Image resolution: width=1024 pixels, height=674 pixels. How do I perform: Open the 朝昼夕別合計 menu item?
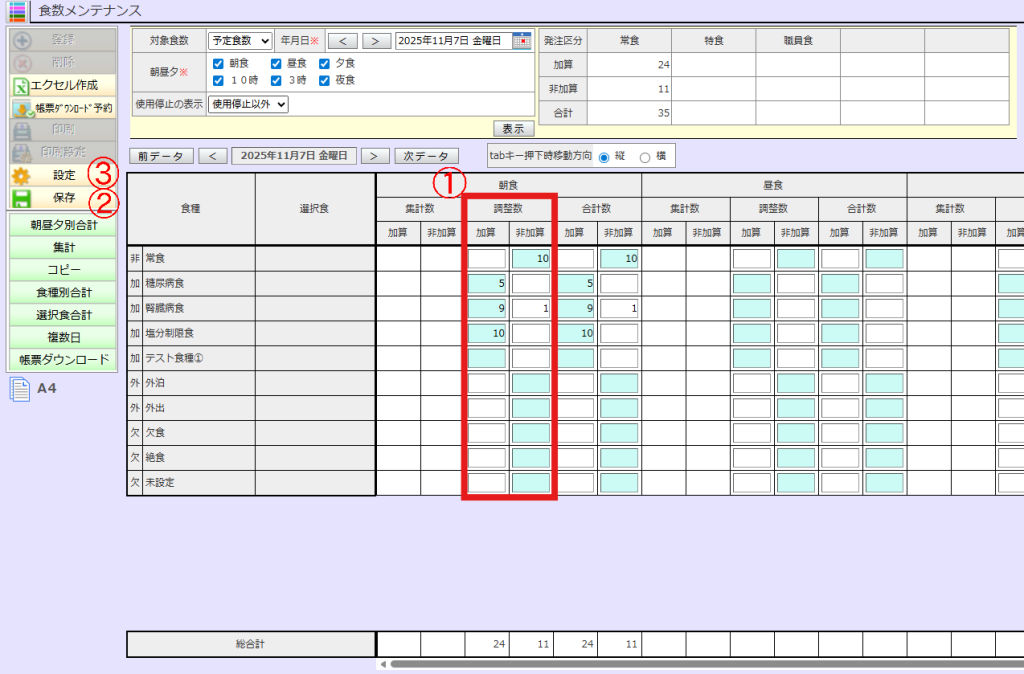pos(63,226)
